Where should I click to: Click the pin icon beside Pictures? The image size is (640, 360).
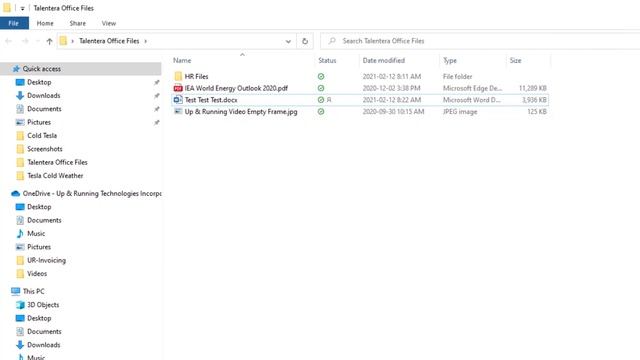pos(156,122)
